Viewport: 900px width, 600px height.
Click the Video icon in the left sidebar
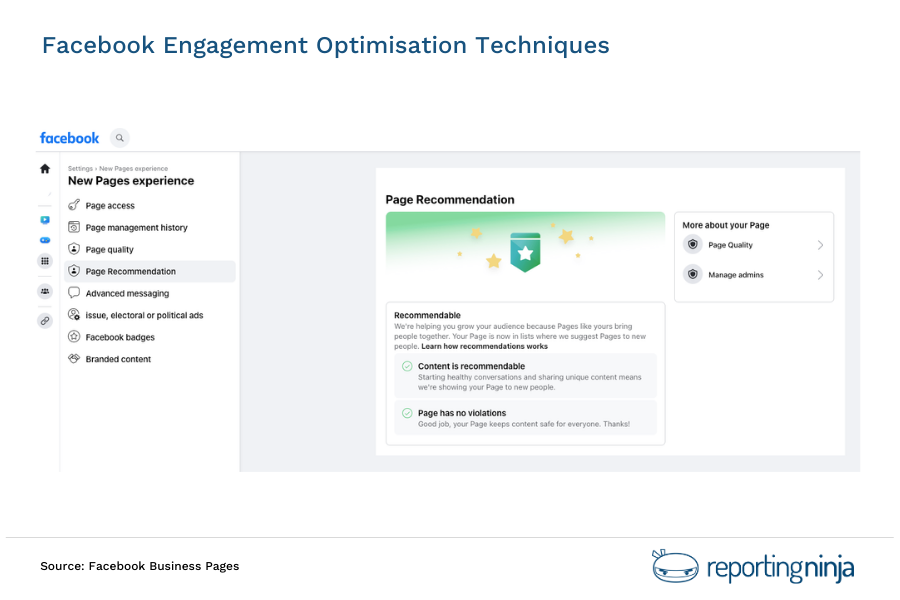(44, 219)
